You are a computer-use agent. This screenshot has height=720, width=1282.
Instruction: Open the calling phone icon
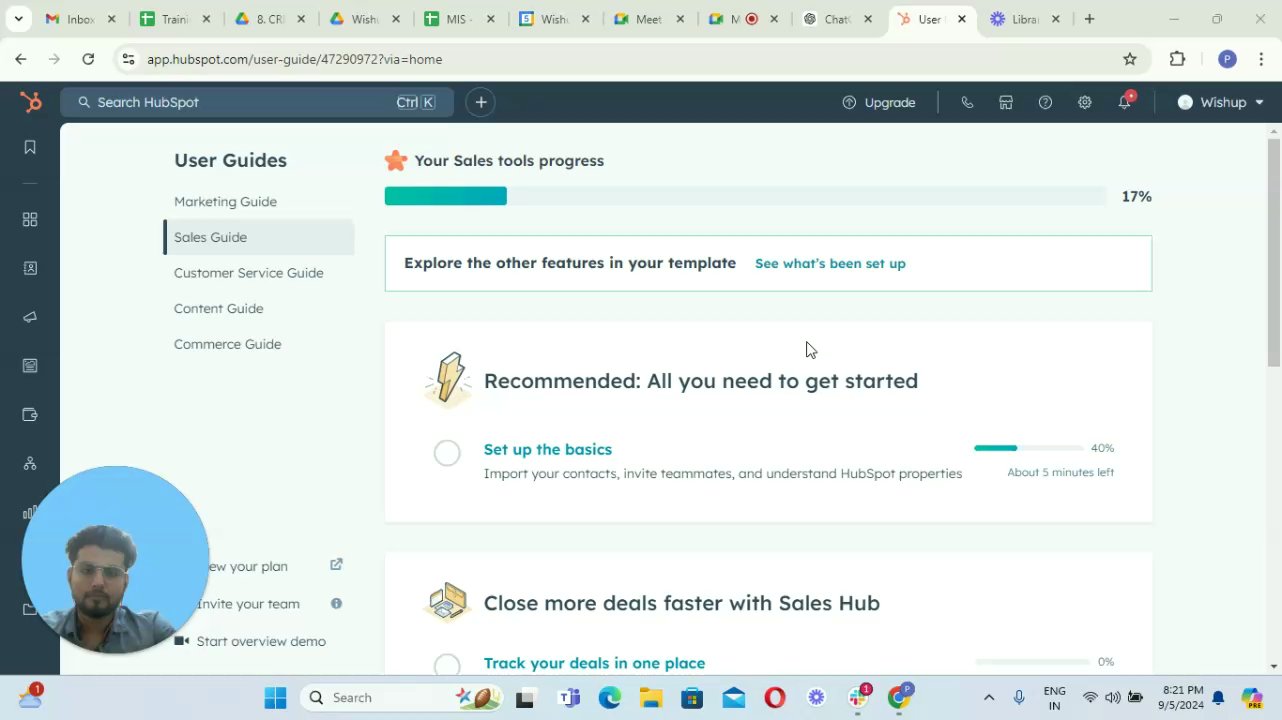click(x=967, y=102)
